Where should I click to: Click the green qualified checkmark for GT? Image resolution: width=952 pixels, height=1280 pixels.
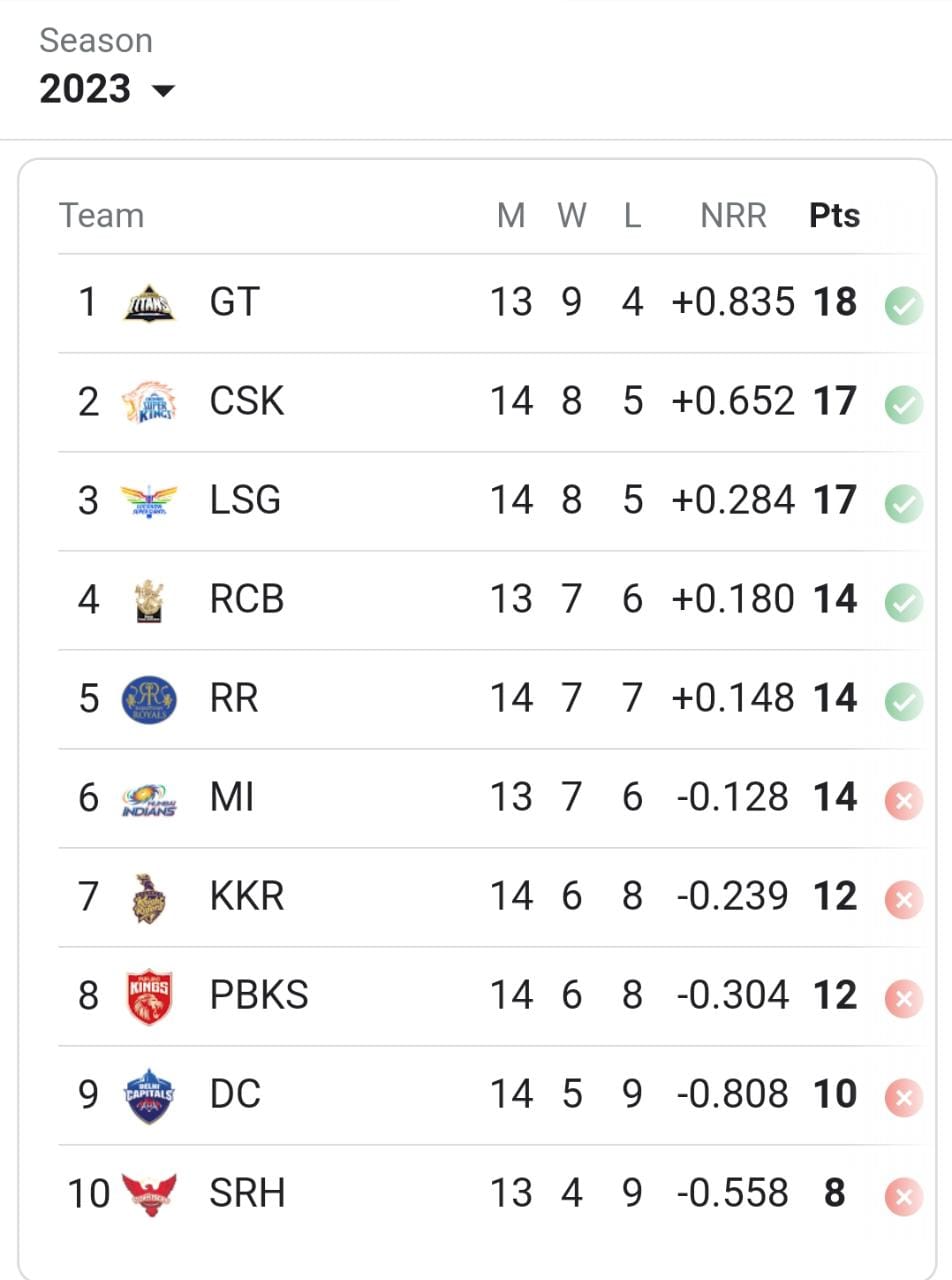(x=903, y=306)
